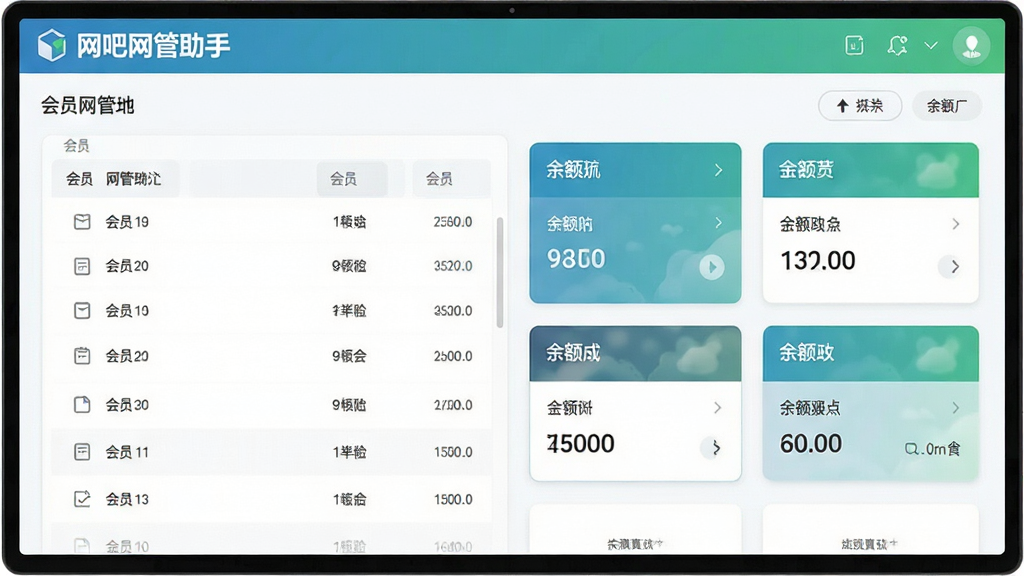Click the 9800 balance figure
The image size is (1024, 576).
(576, 259)
